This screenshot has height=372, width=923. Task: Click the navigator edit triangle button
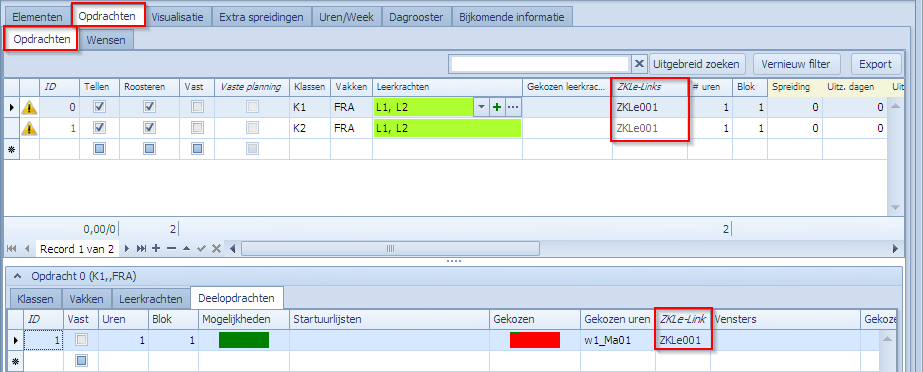[x=187, y=249]
